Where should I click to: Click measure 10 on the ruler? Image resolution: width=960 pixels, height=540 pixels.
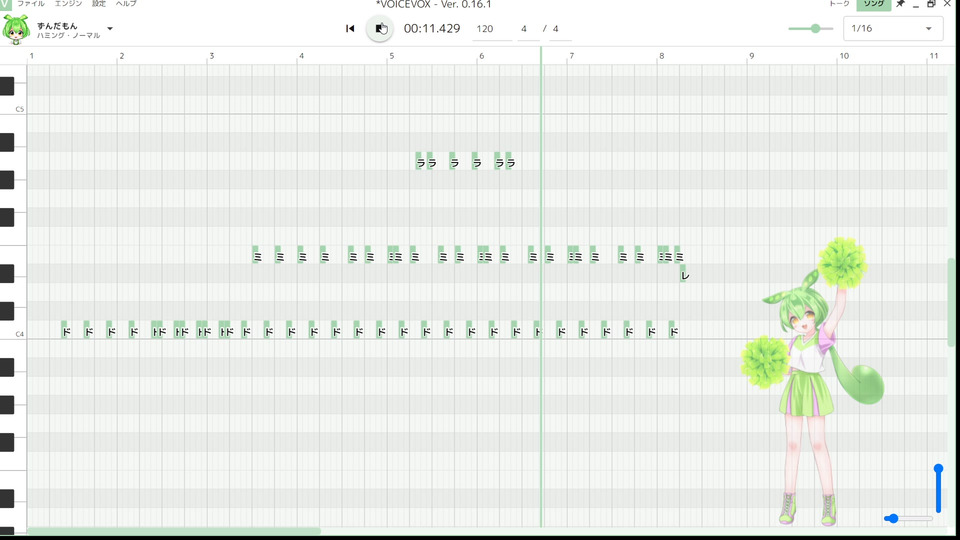coord(844,56)
